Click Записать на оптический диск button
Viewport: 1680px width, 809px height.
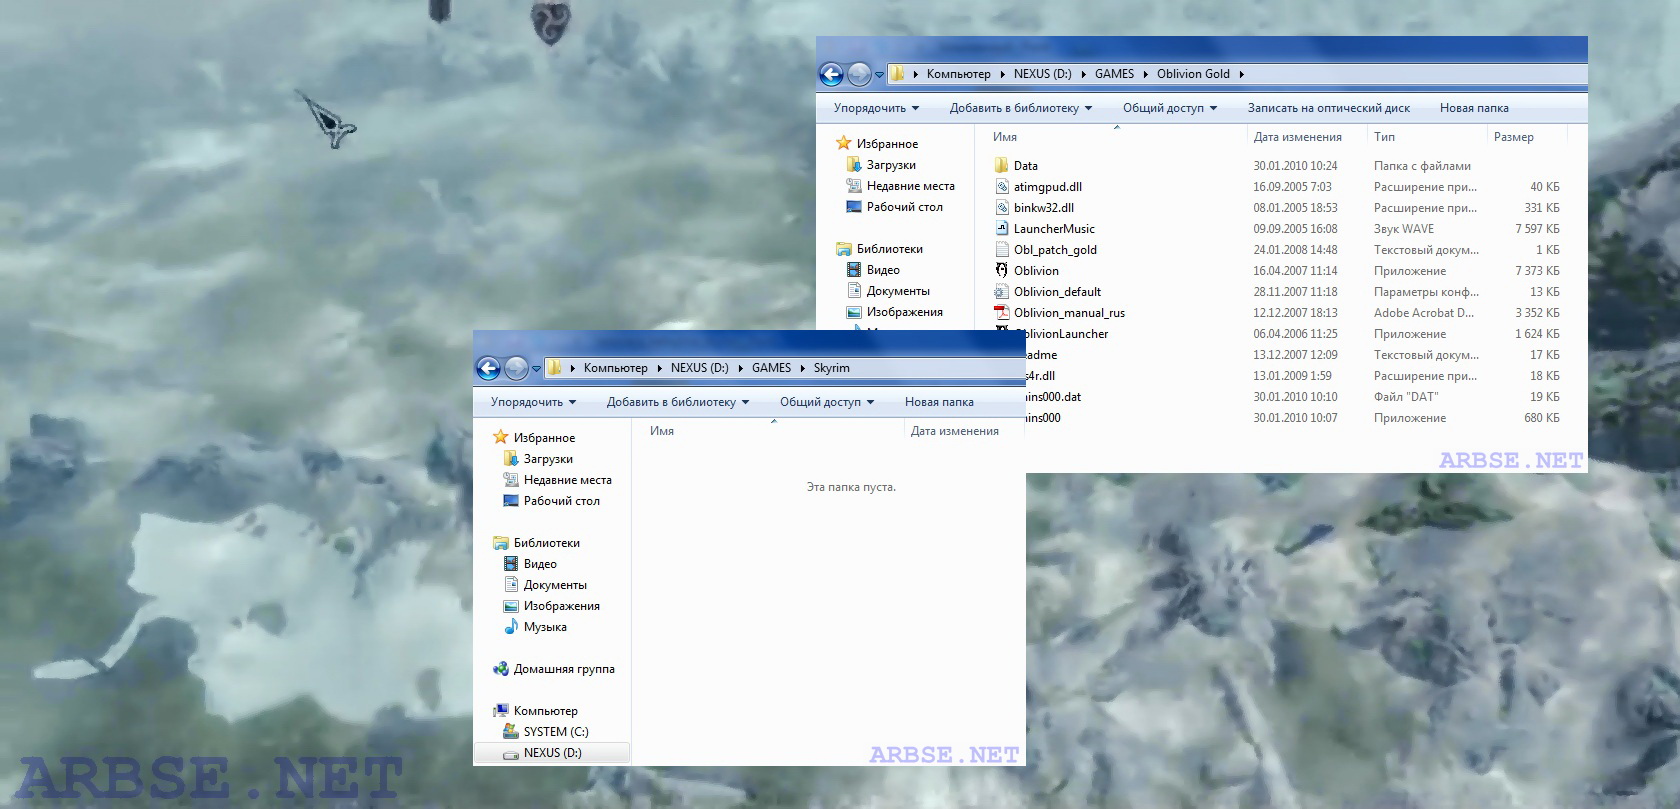1328,108
